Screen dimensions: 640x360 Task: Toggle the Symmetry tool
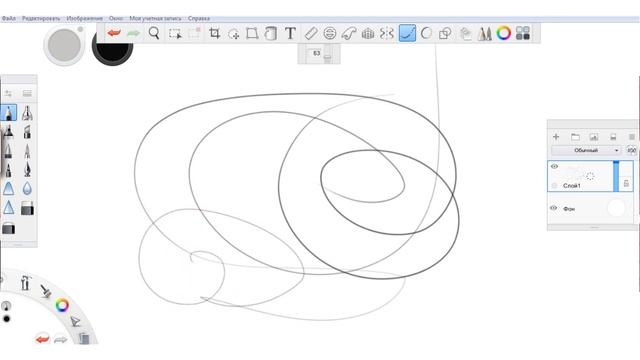387,33
